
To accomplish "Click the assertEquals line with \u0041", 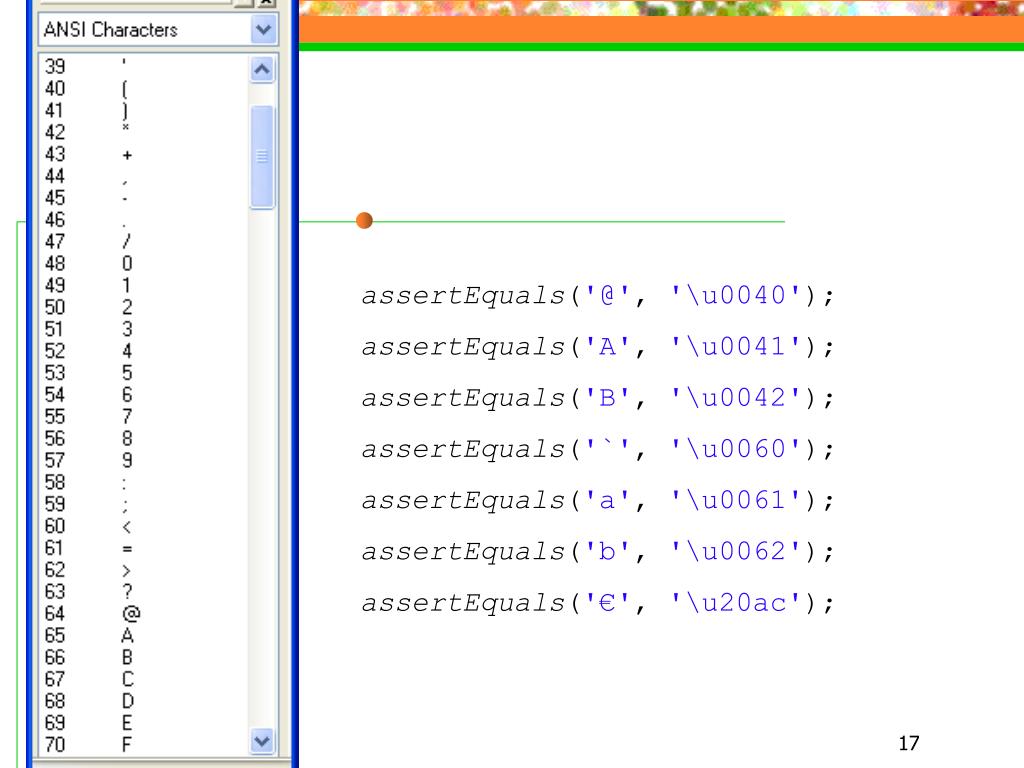I will (598, 347).
